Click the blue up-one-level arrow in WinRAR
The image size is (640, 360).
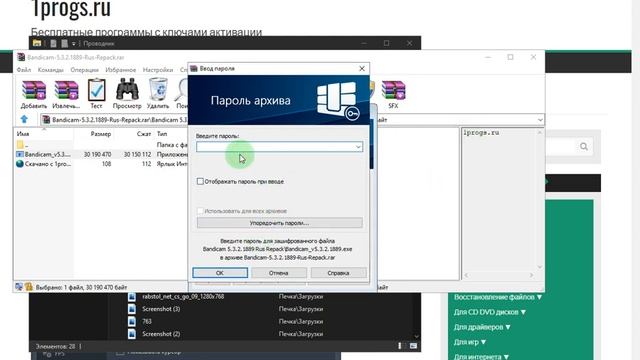pos(24,119)
